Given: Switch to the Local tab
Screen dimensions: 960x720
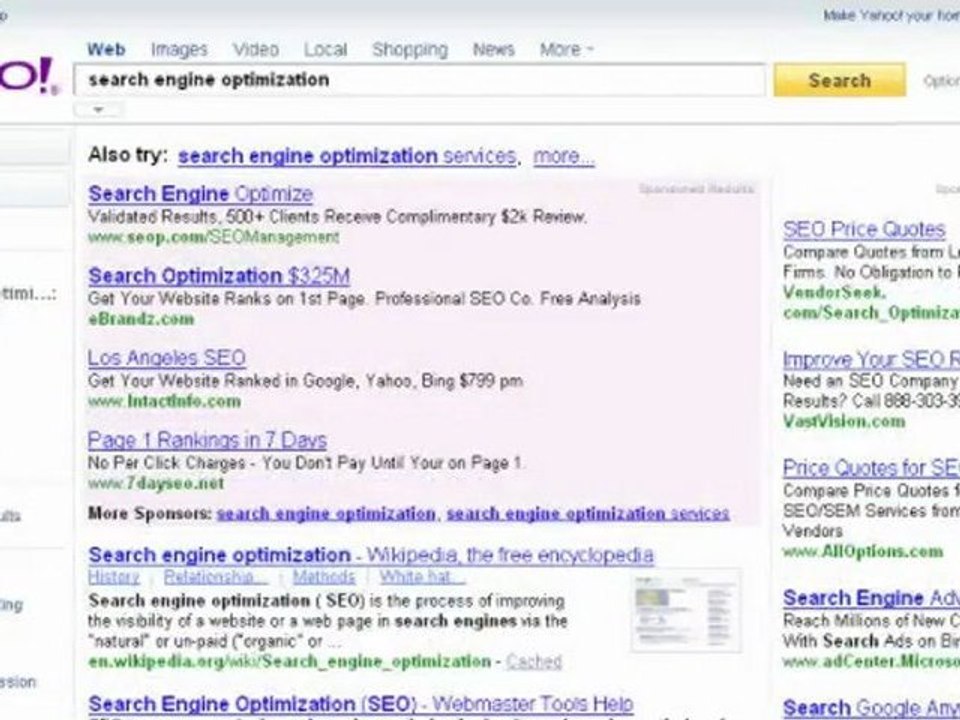Looking at the screenshot, I should [326, 49].
